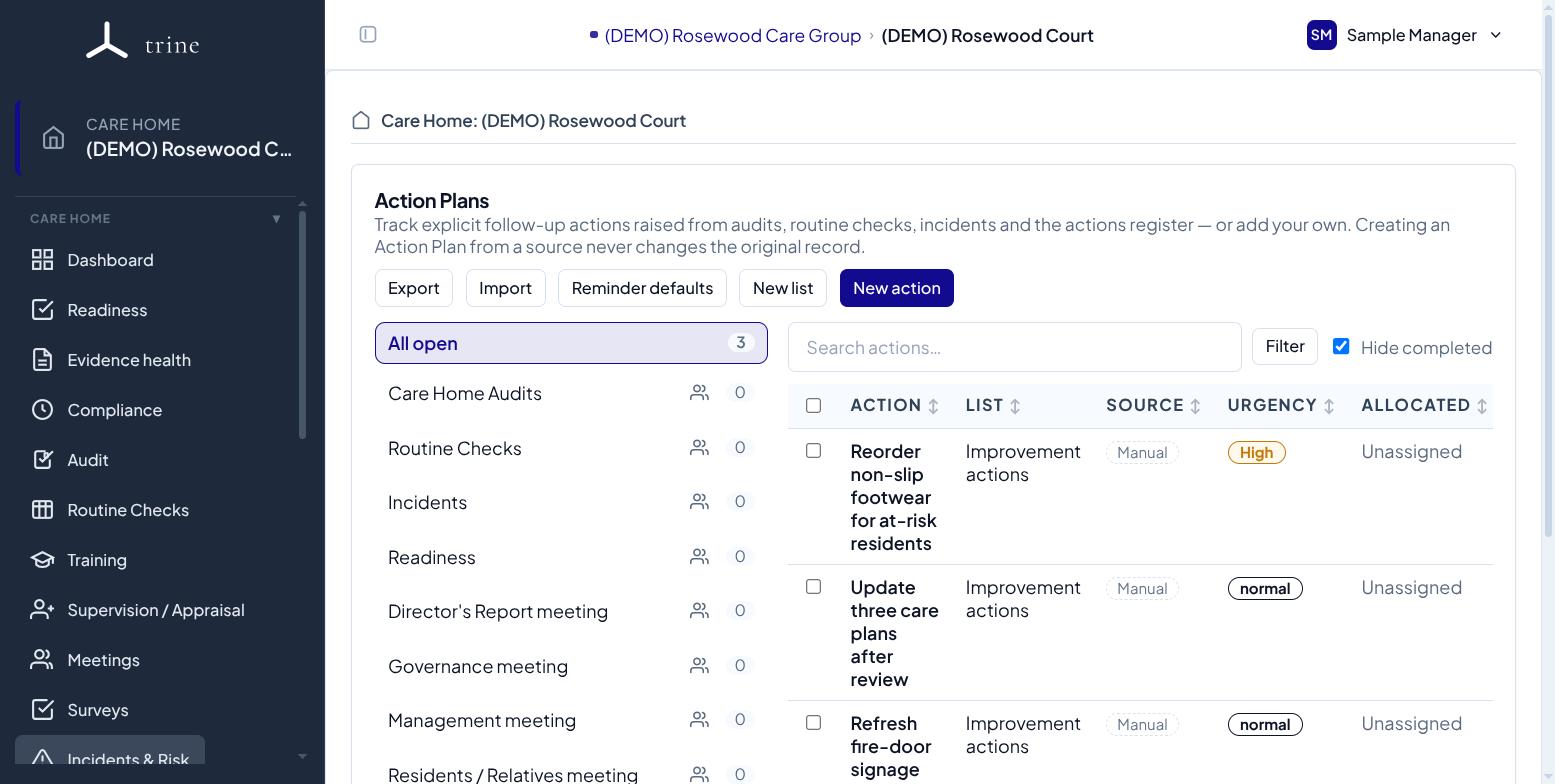Click the Routine Checks table icon

pos(42,510)
